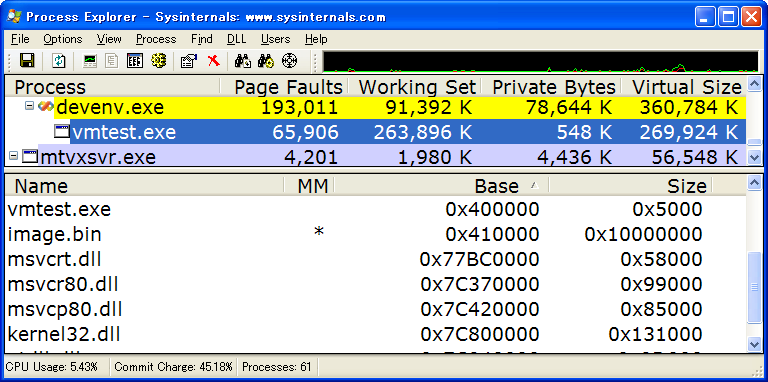Open the process Properties toolbar icon
768x382 pixels.
pyautogui.click(x=189, y=61)
